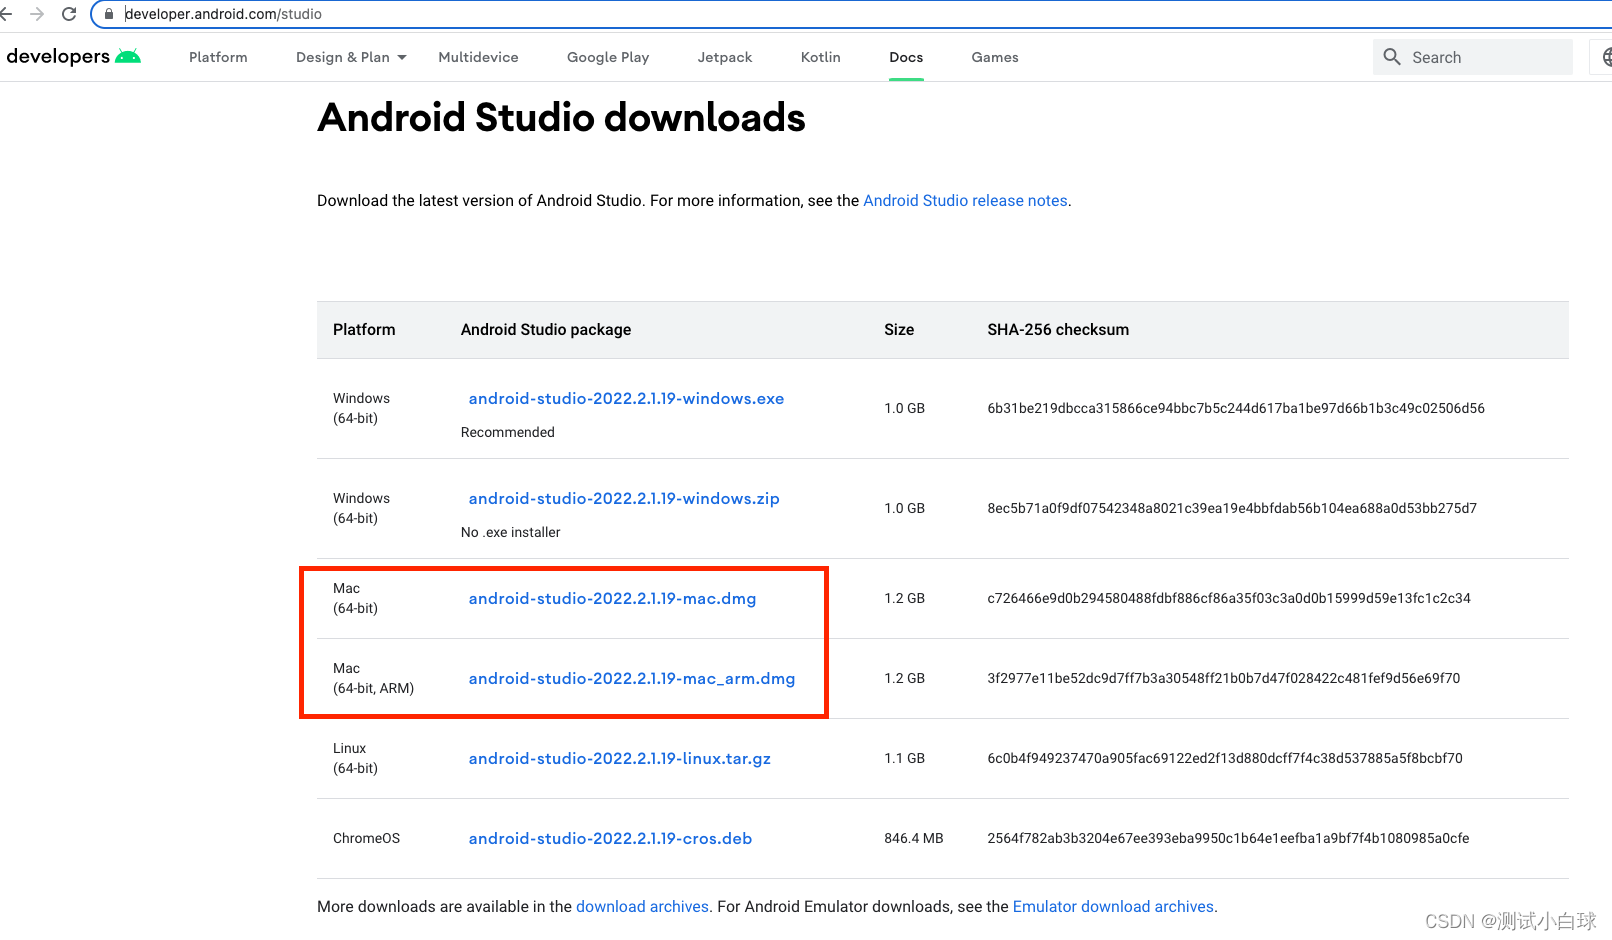Image resolution: width=1612 pixels, height=940 pixels.
Task: Click the Android developers logo
Action: (73, 57)
